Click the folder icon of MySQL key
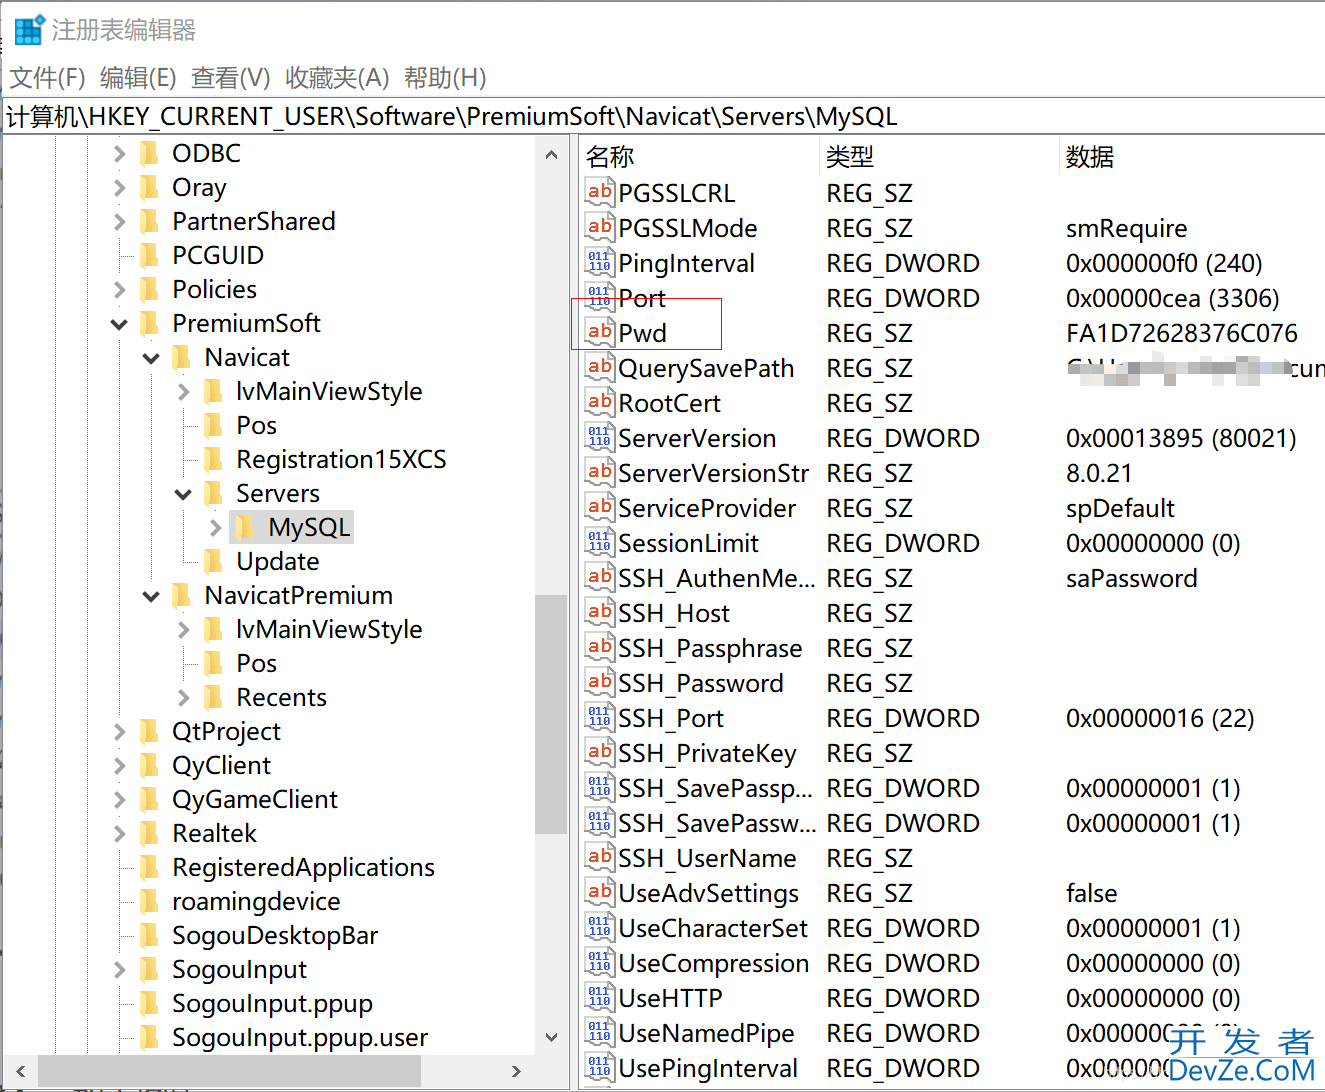 246,527
